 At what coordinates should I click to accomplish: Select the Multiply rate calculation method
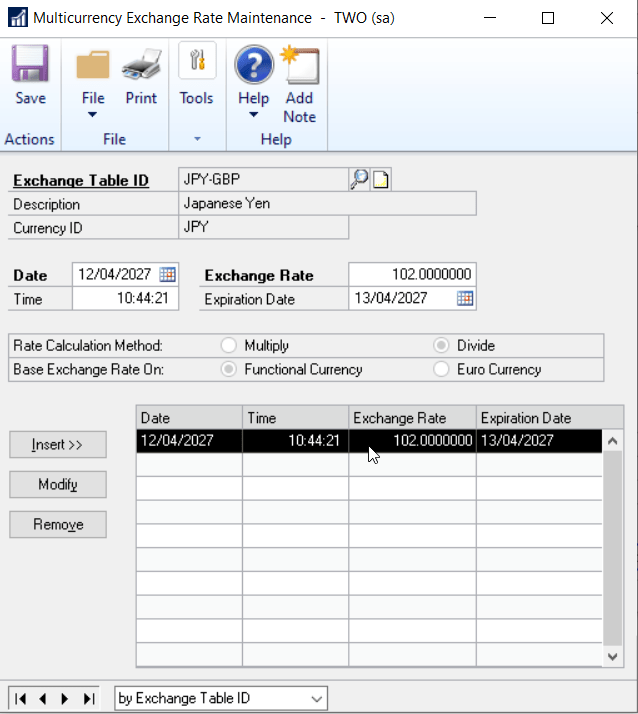point(228,345)
